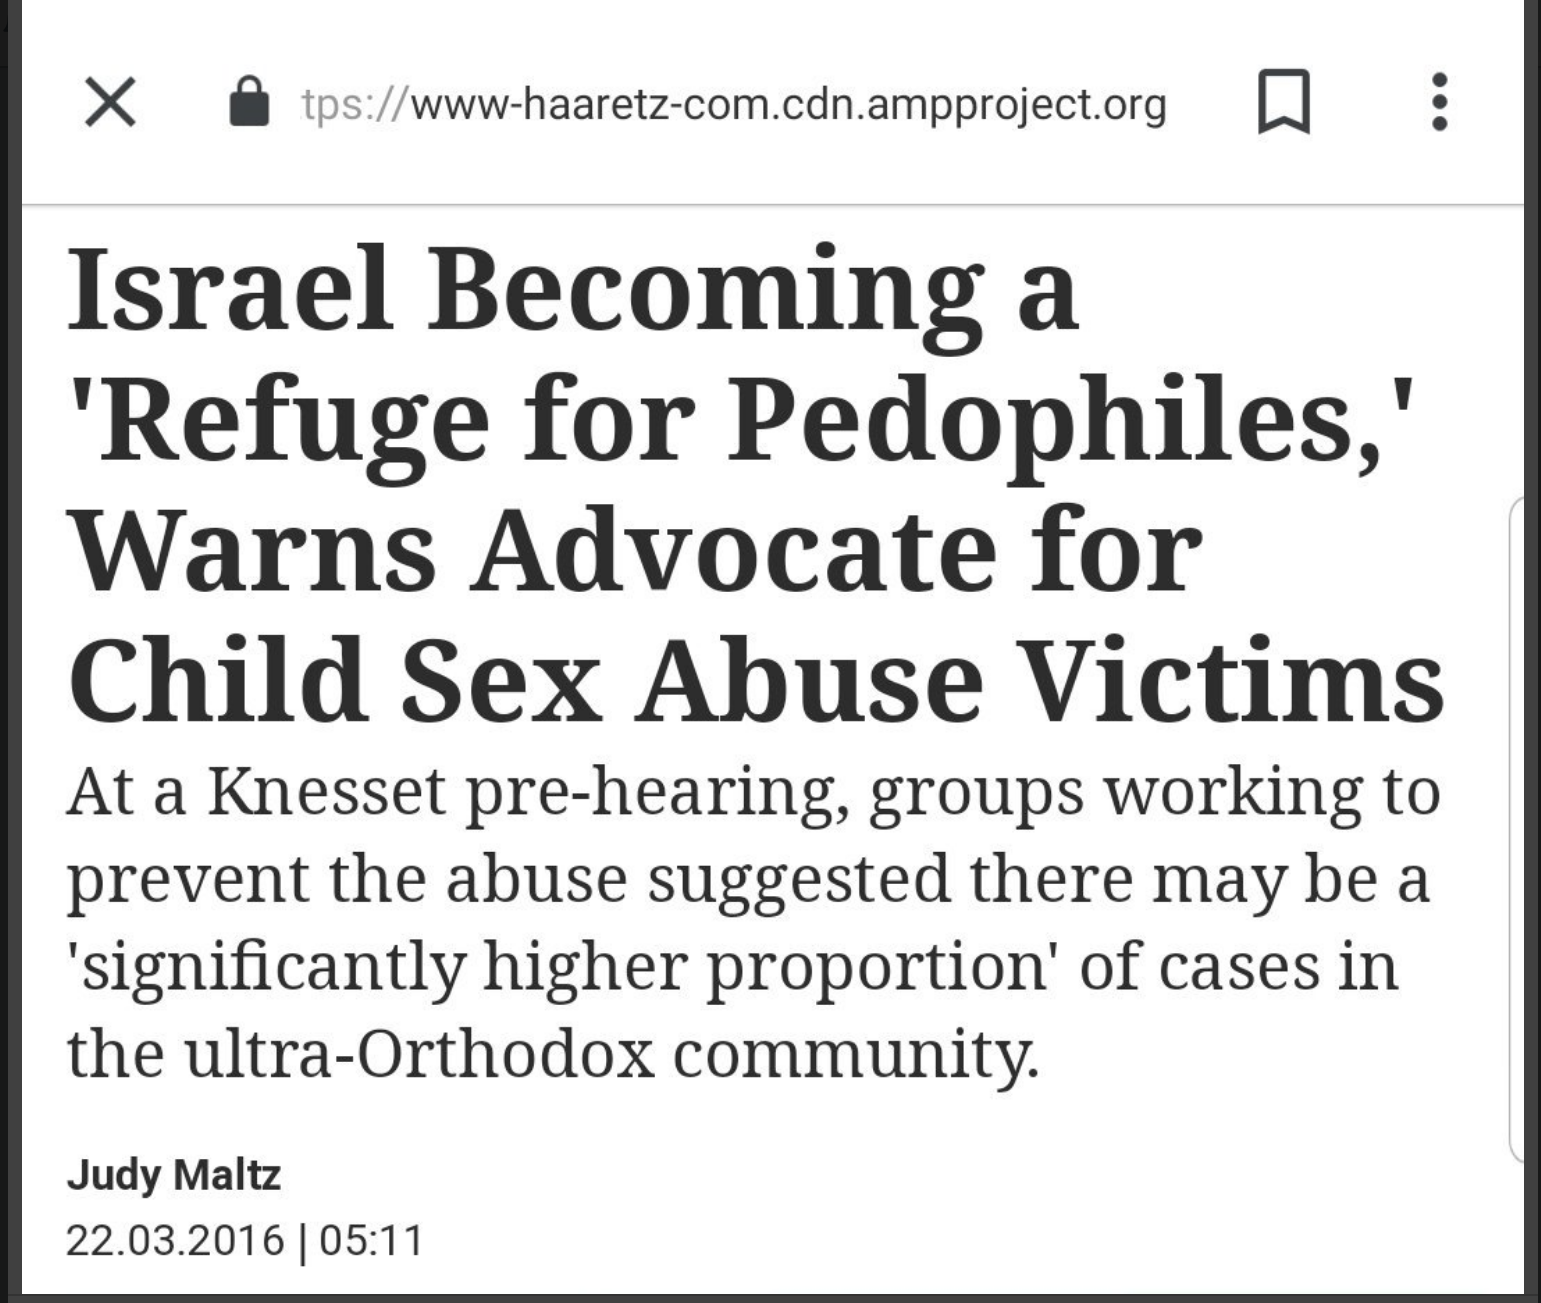The width and height of the screenshot is (1541, 1303).
Task: Bookmark this Haaretz article
Action: pos(1283,102)
